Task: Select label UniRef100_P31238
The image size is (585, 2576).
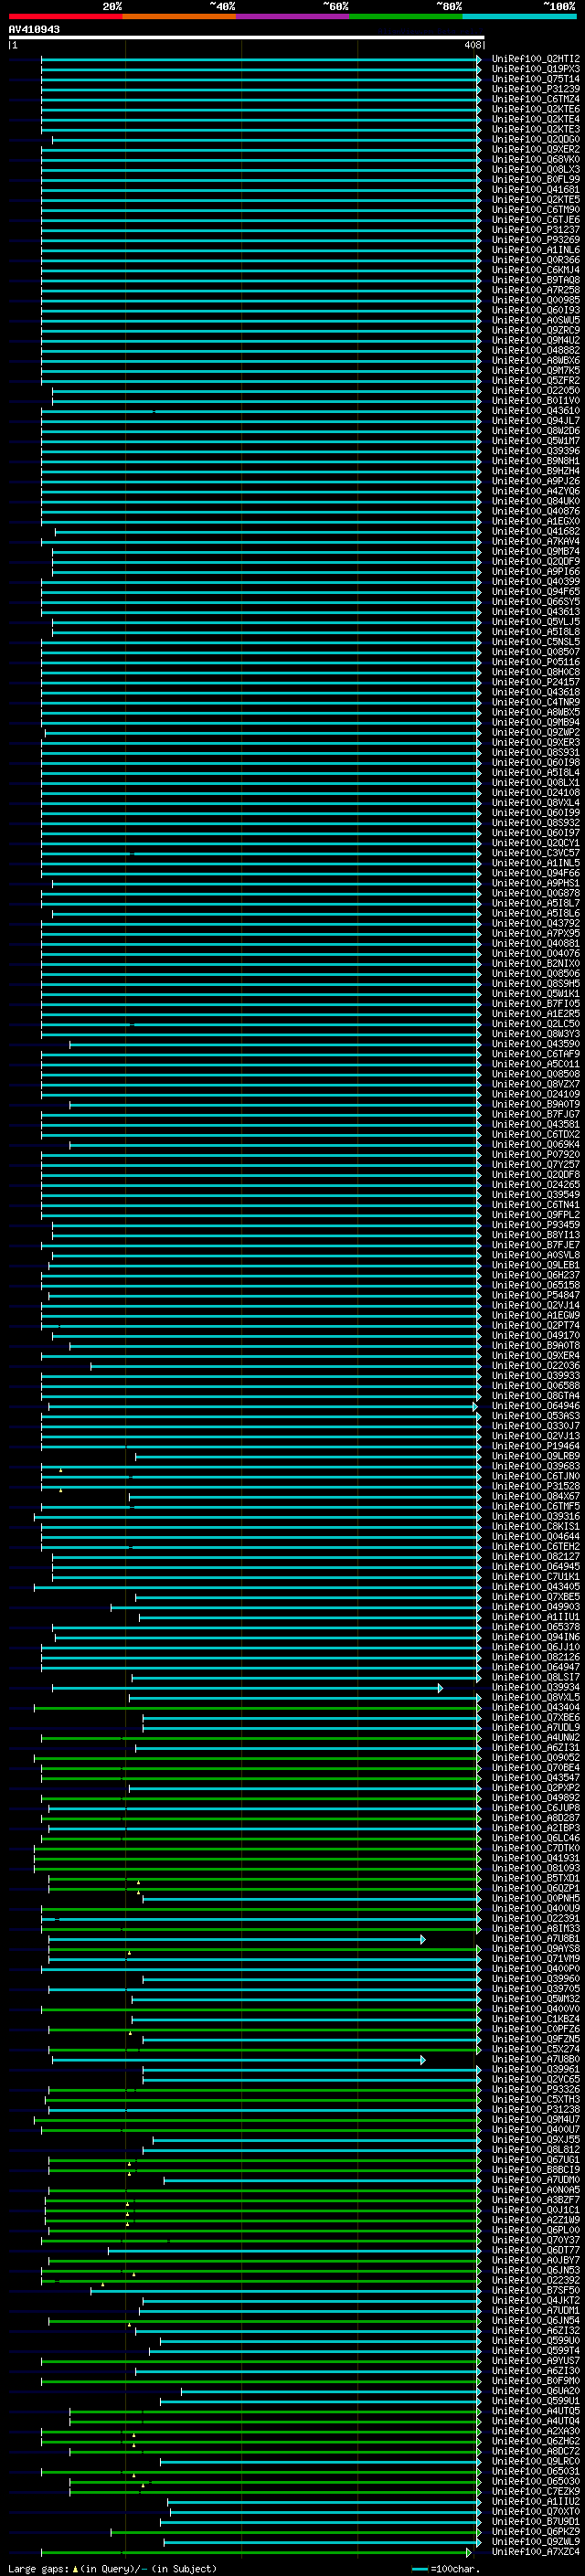Action: [536, 2111]
